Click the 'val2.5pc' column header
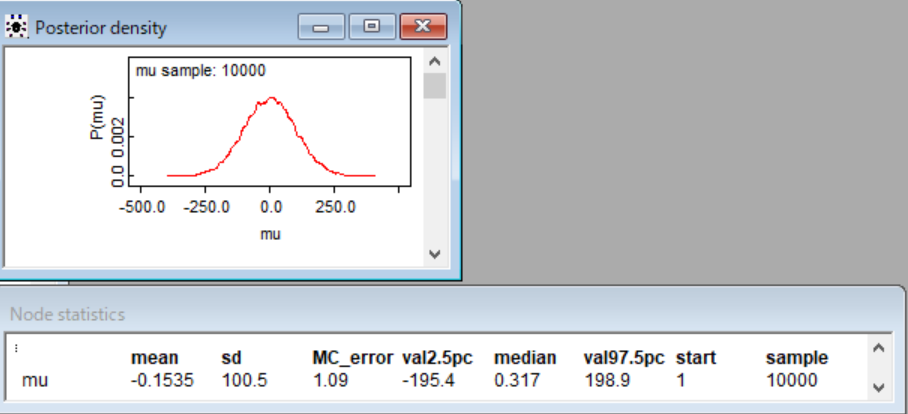Screen dimensions: 908x414 437,358
